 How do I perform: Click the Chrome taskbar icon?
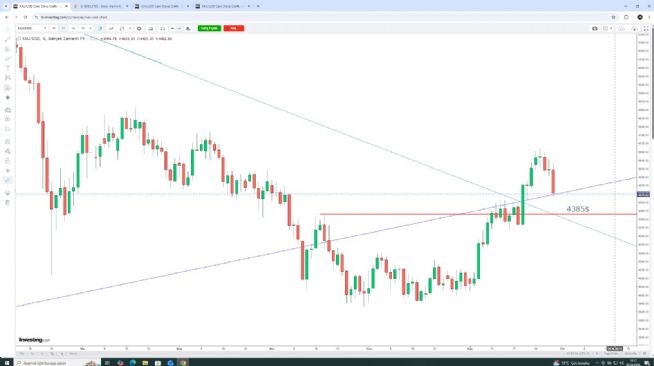click(x=183, y=363)
